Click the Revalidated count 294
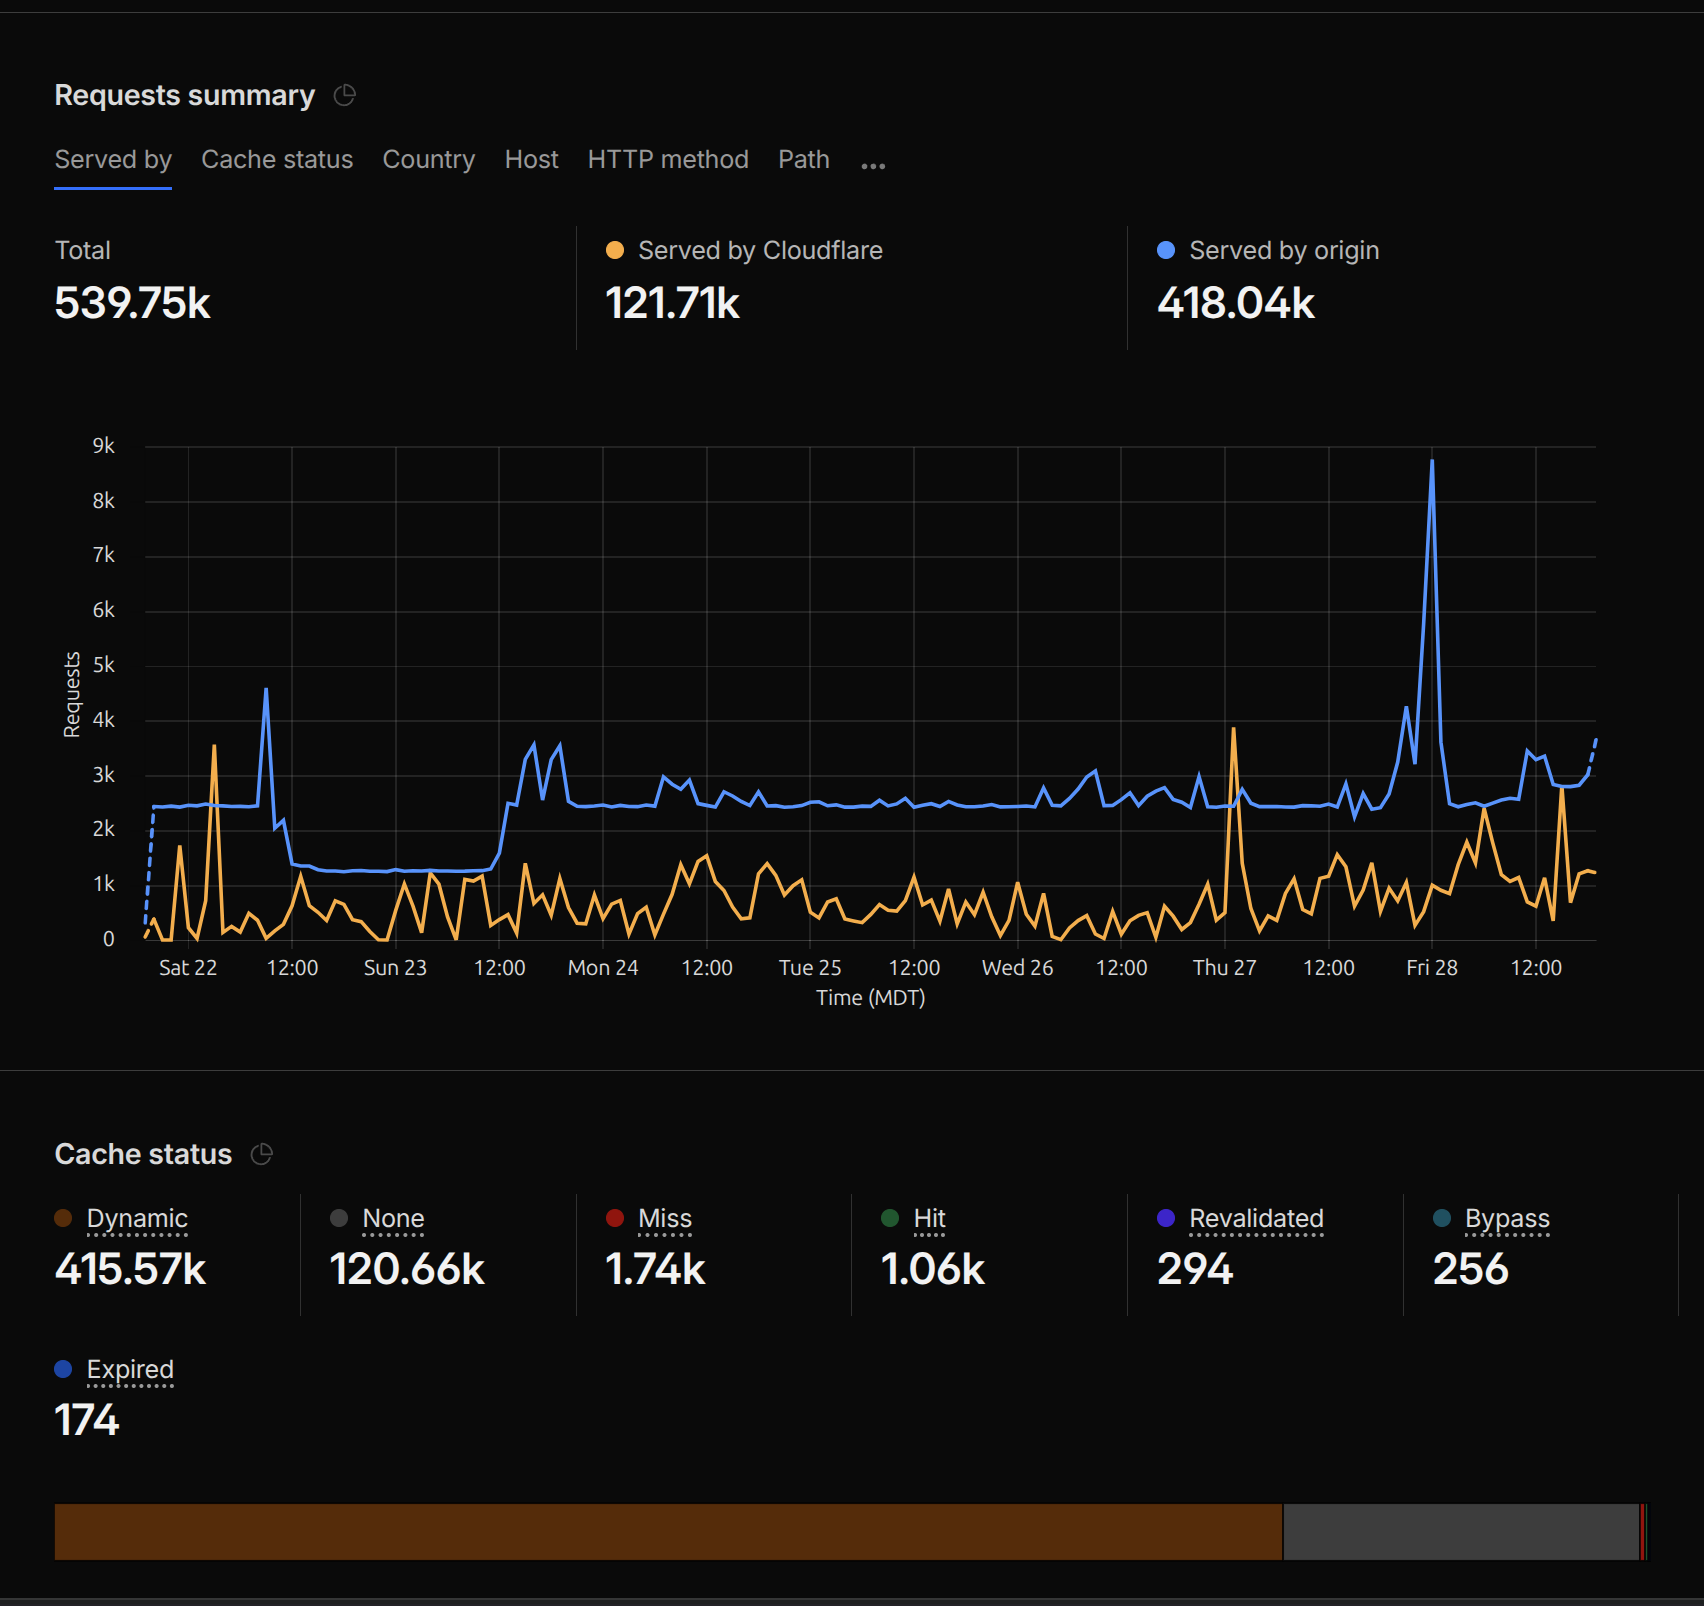The image size is (1704, 1606). [x=1195, y=1269]
